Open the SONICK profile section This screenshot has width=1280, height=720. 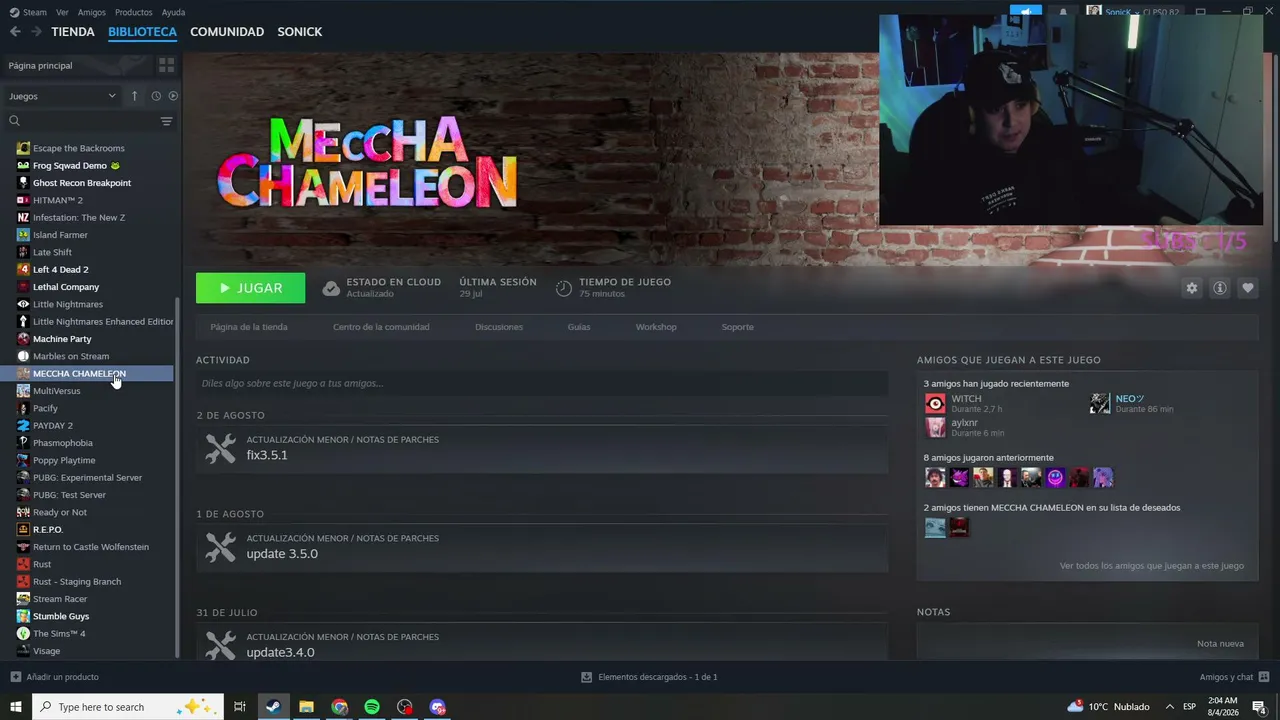point(299,32)
